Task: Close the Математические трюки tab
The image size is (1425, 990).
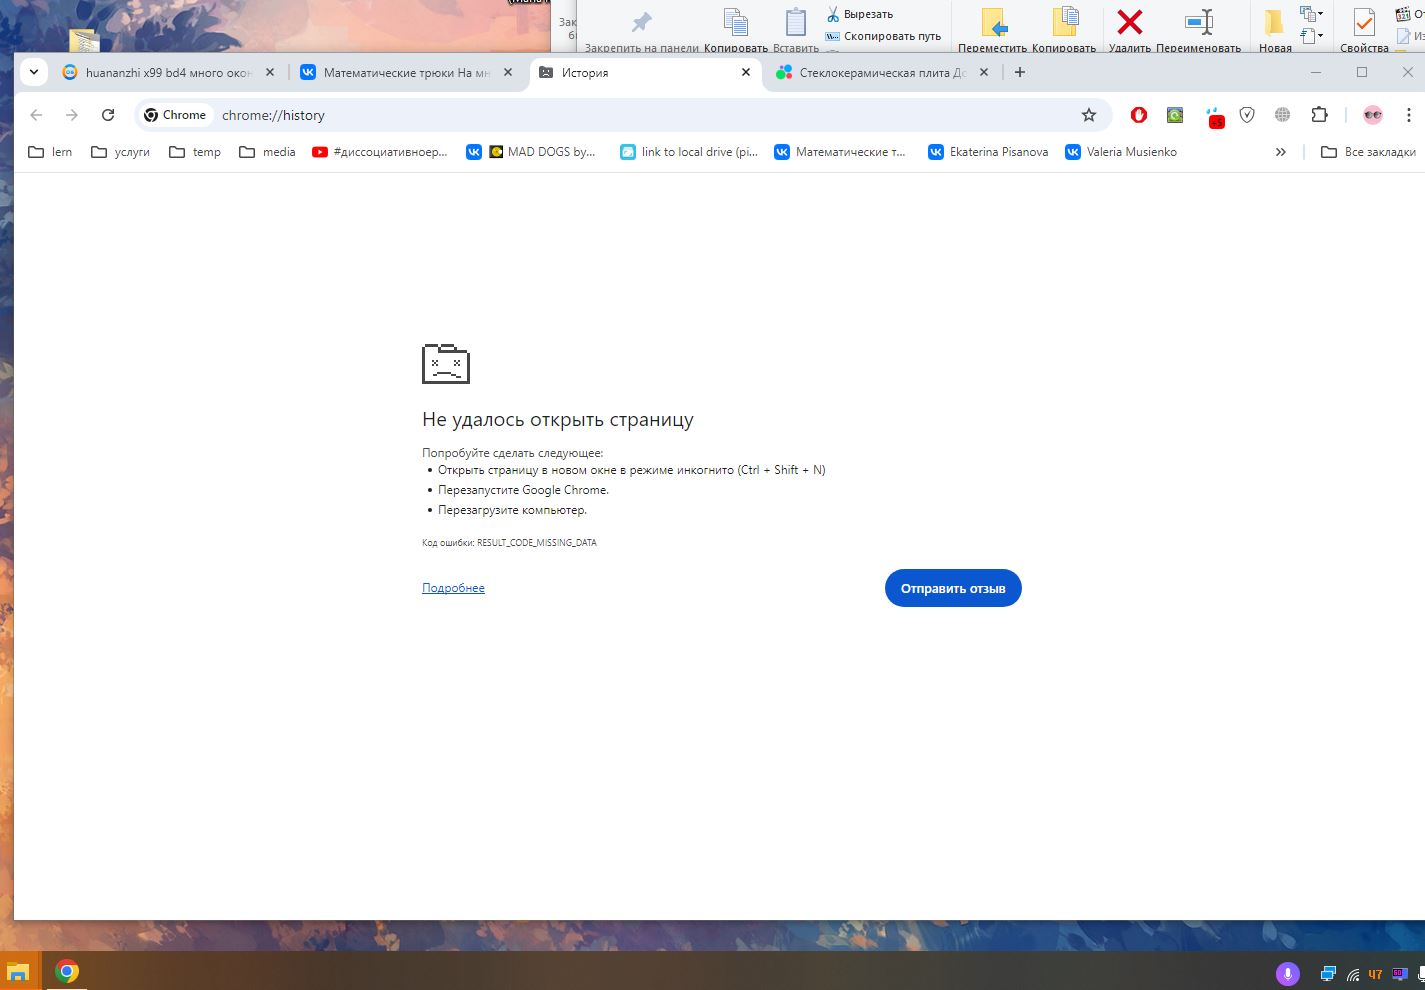Action: [x=508, y=72]
